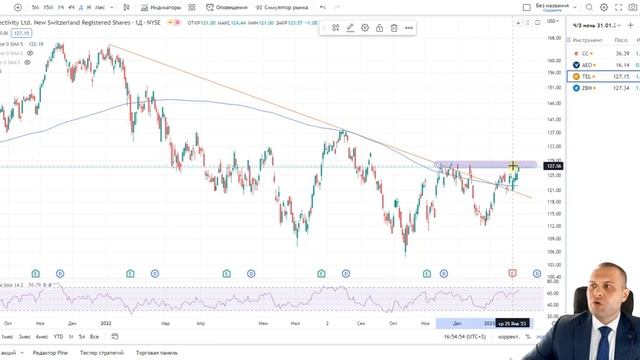The width and height of the screenshot is (640, 360).
Task: Open the Тестер стратегий tab
Action: pyautogui.click(x=102, y=353)
